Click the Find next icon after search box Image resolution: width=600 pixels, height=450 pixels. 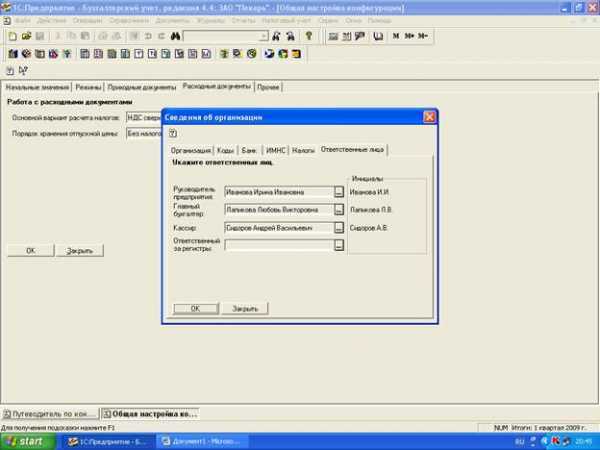point(276,36)
